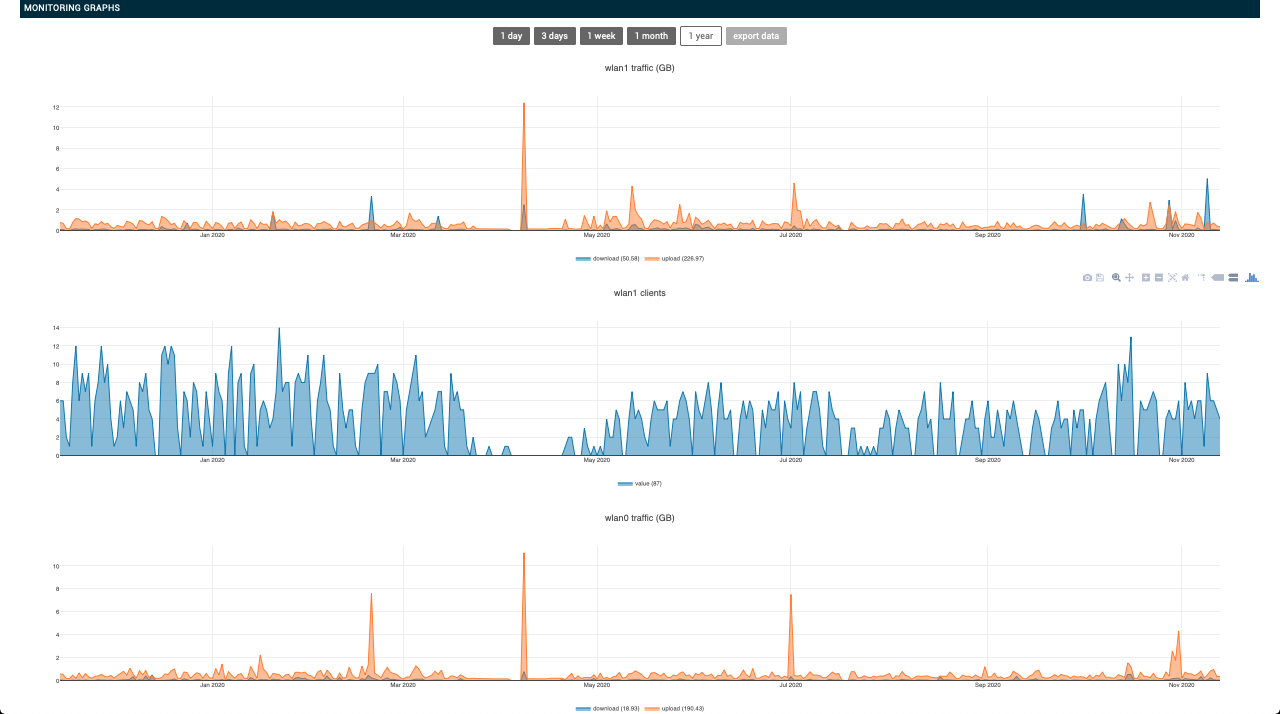Switch to the 1 day time range
Image resolution: width=1280 pixels, height=714 pixels.
pyautogui.click(x=511, y=36)
